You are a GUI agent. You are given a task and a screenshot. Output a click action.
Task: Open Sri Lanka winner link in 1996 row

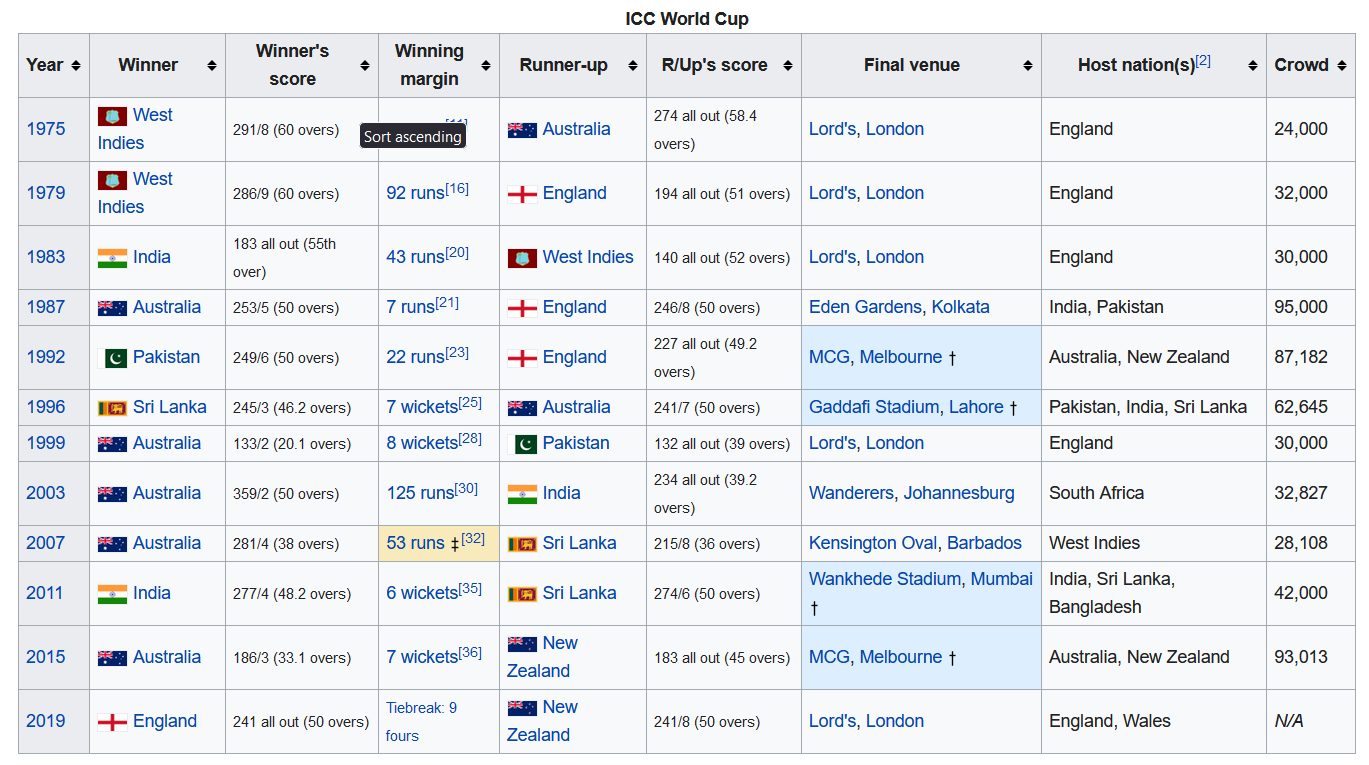[x=170, y=407]
